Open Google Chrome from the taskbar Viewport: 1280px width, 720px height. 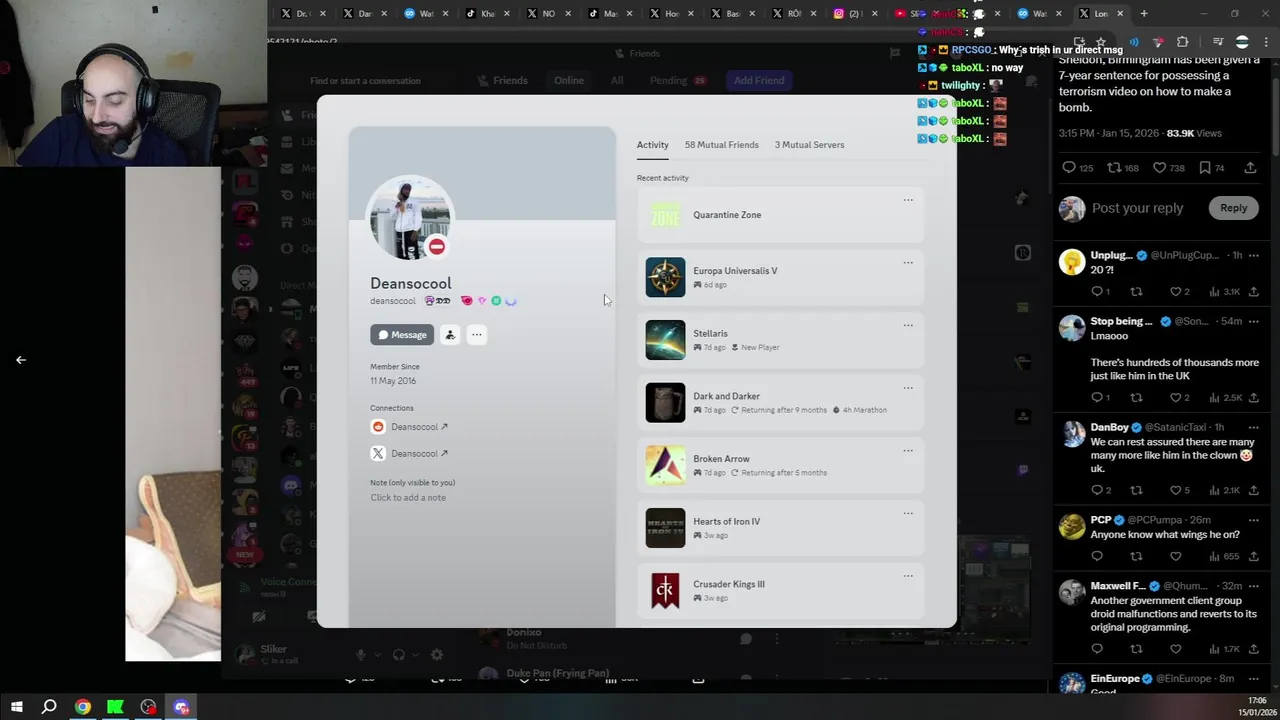click(x=82, y=708)
